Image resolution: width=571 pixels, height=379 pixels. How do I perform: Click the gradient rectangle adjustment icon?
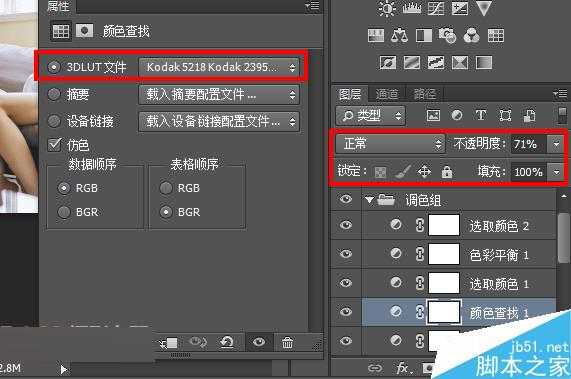point(484,63)
